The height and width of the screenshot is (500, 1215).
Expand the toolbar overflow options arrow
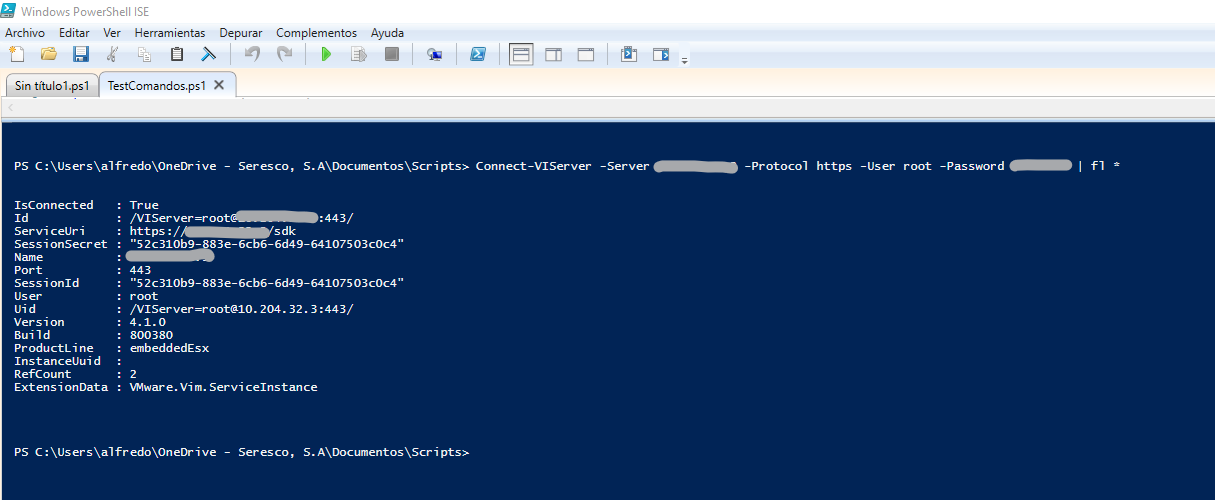[685, 60]
